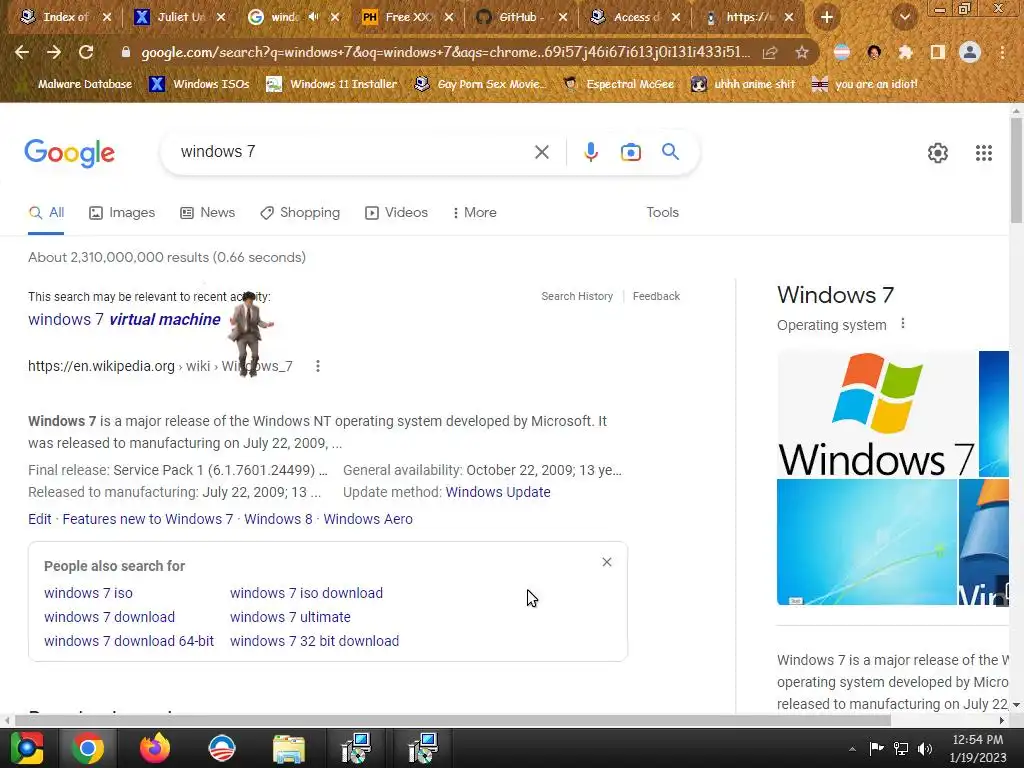Open Features new to Windows 7 link
This screenshot has height=768, width=1024.
coord(148,519)
